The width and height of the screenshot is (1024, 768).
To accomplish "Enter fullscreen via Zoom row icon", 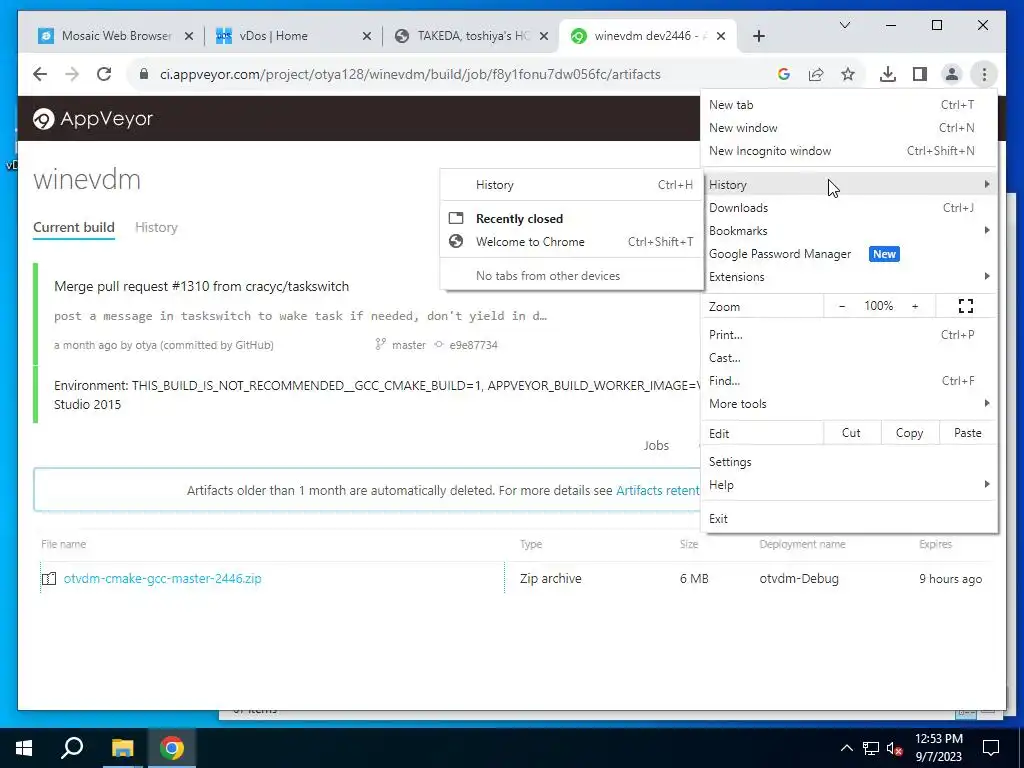I will tap(966, 306).
